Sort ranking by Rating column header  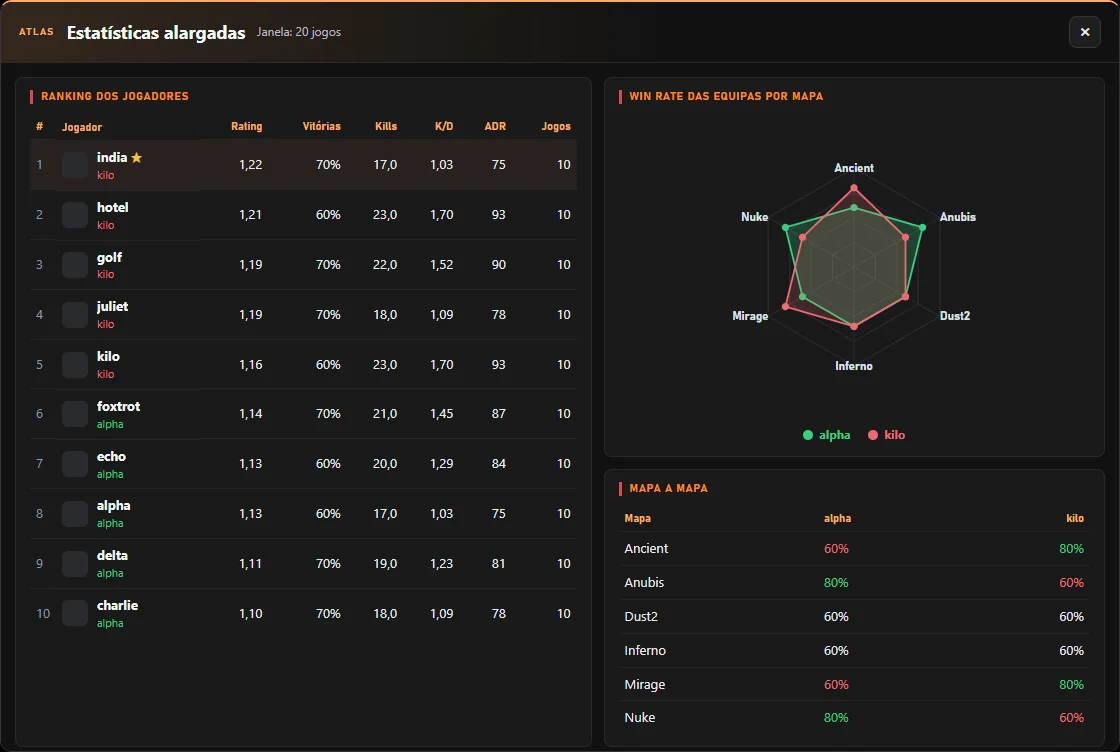[x=246, y=126]
